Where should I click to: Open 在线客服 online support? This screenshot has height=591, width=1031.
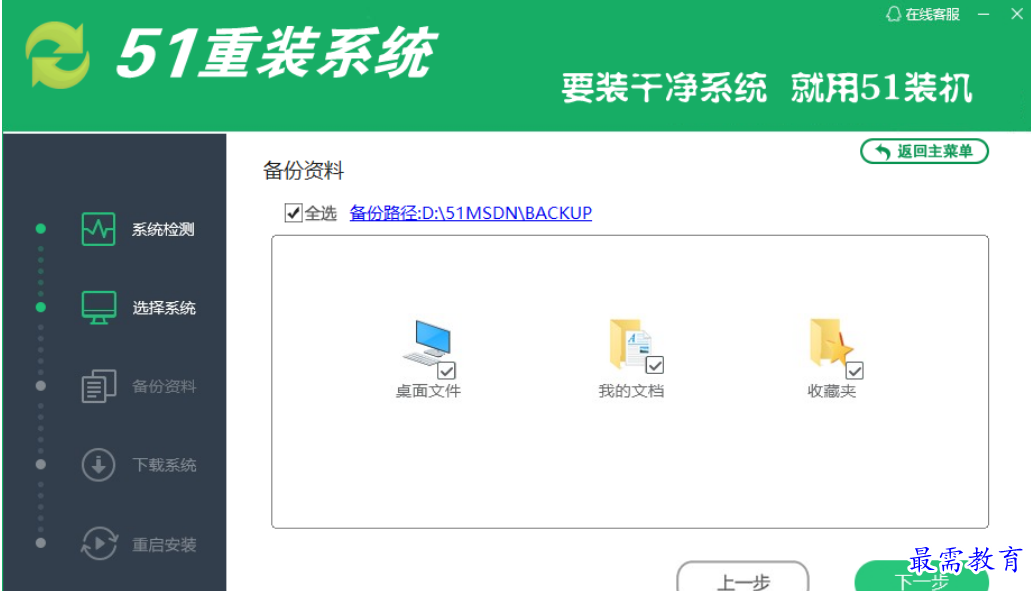pyautogui.click(x=923, y=14)
